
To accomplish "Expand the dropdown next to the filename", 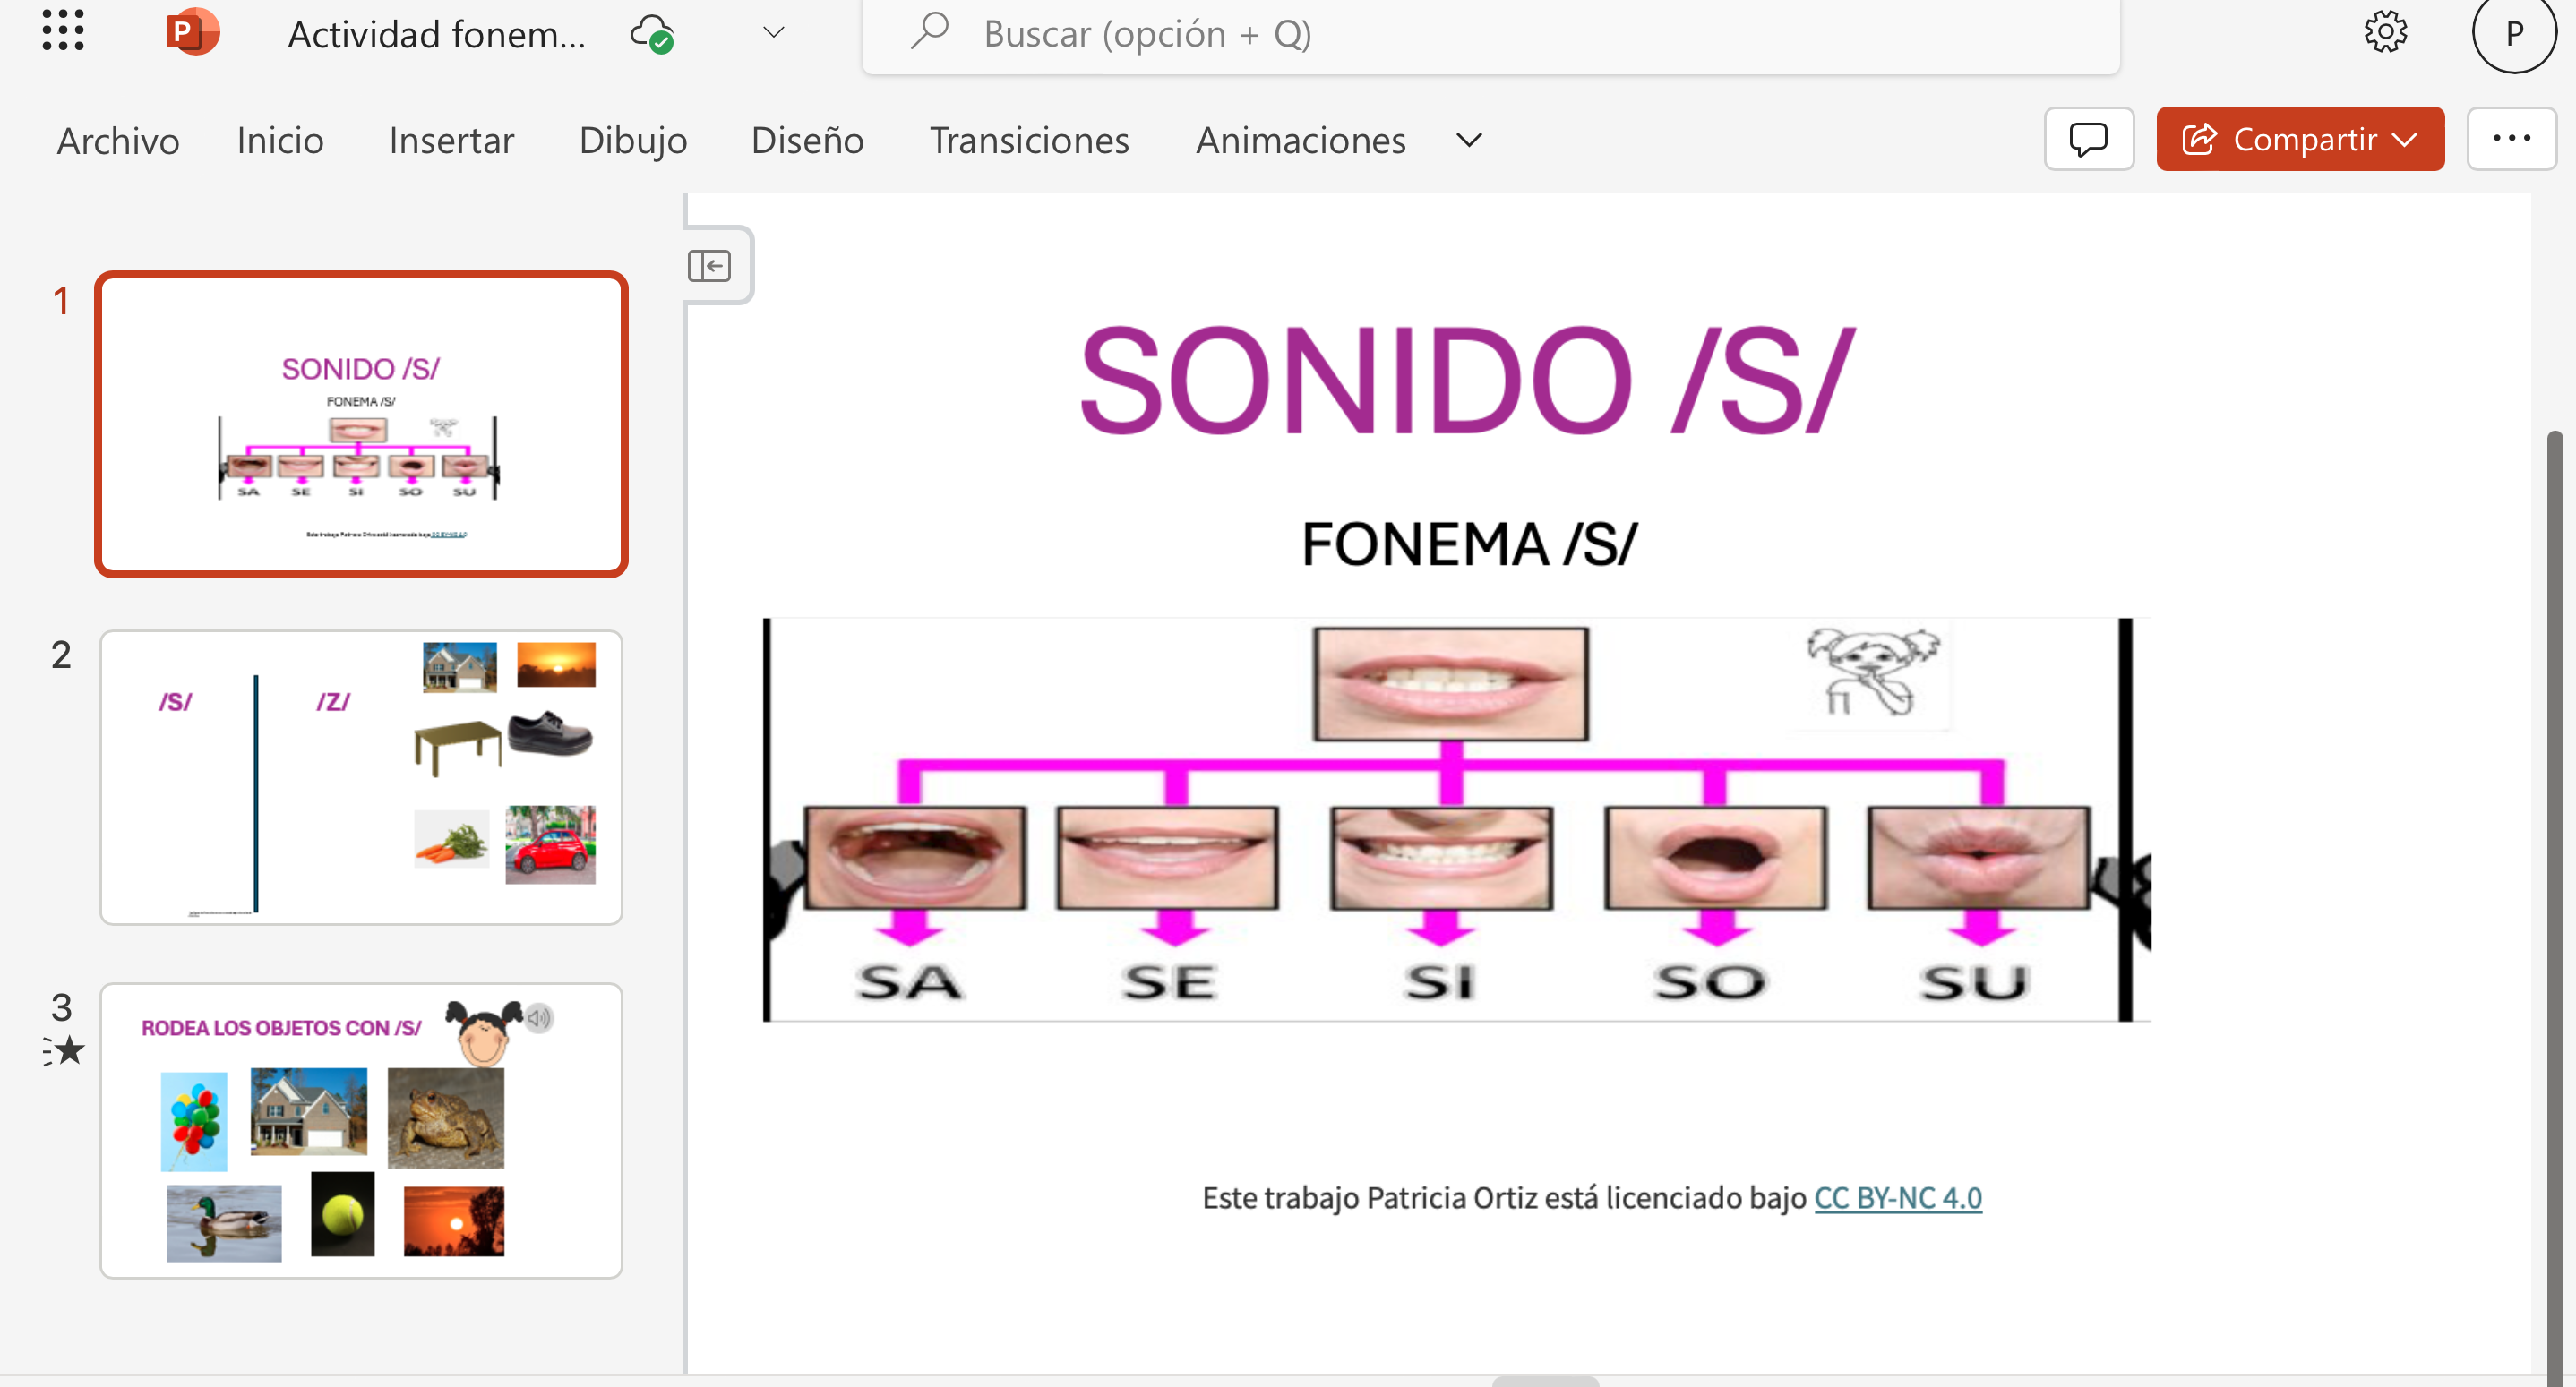I will pos(772,33).
